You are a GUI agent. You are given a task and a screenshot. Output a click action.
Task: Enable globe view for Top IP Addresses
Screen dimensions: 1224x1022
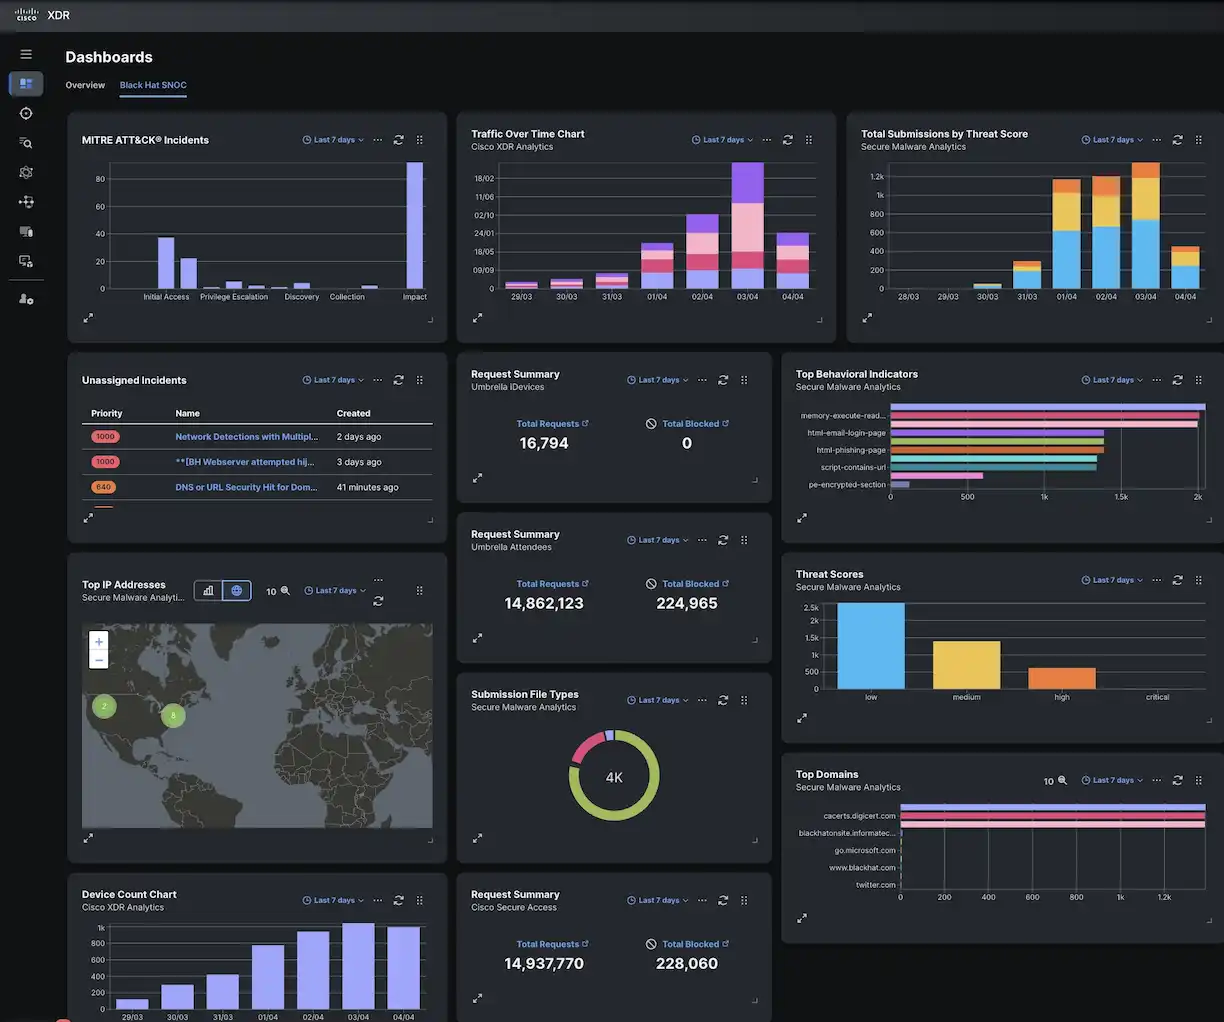[237, 590]
